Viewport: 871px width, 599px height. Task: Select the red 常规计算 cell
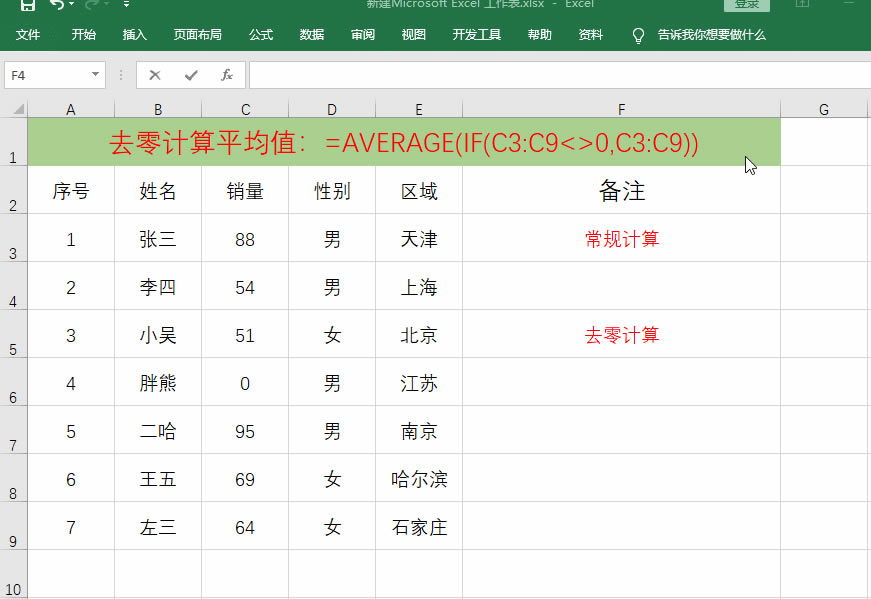coord(622,238)
